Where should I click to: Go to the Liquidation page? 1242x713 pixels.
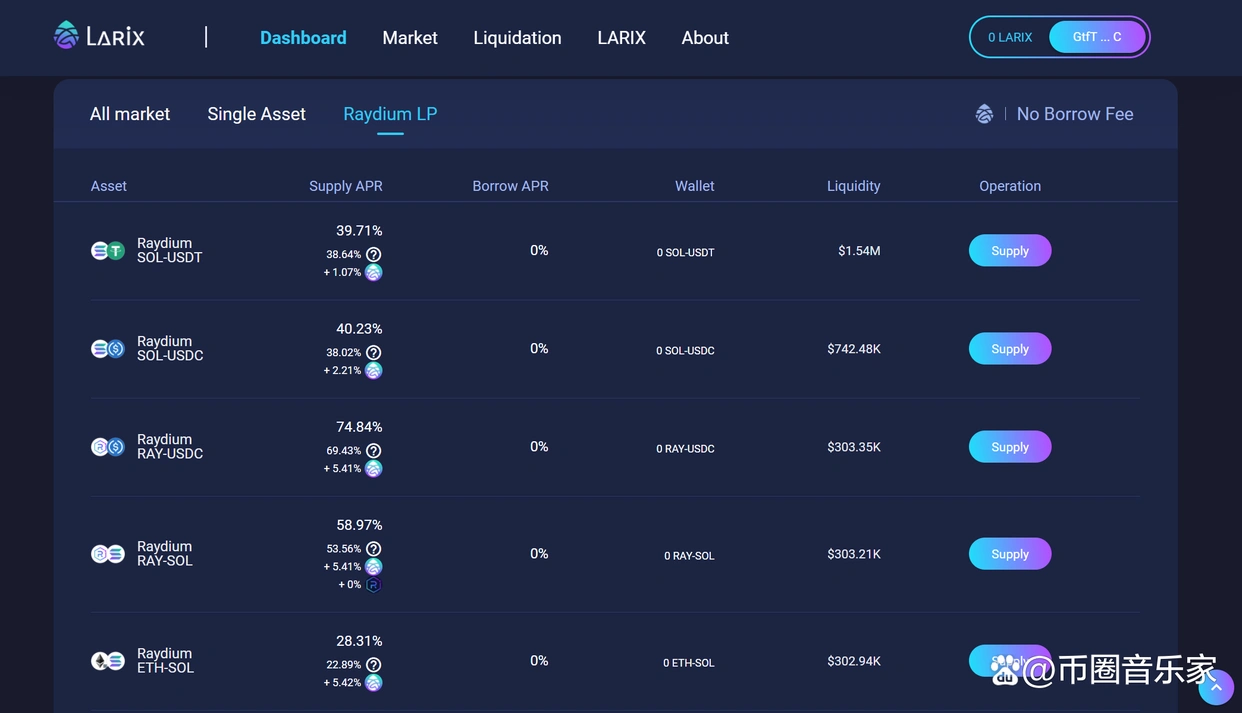pyautogui.click(x=517, y=38)
